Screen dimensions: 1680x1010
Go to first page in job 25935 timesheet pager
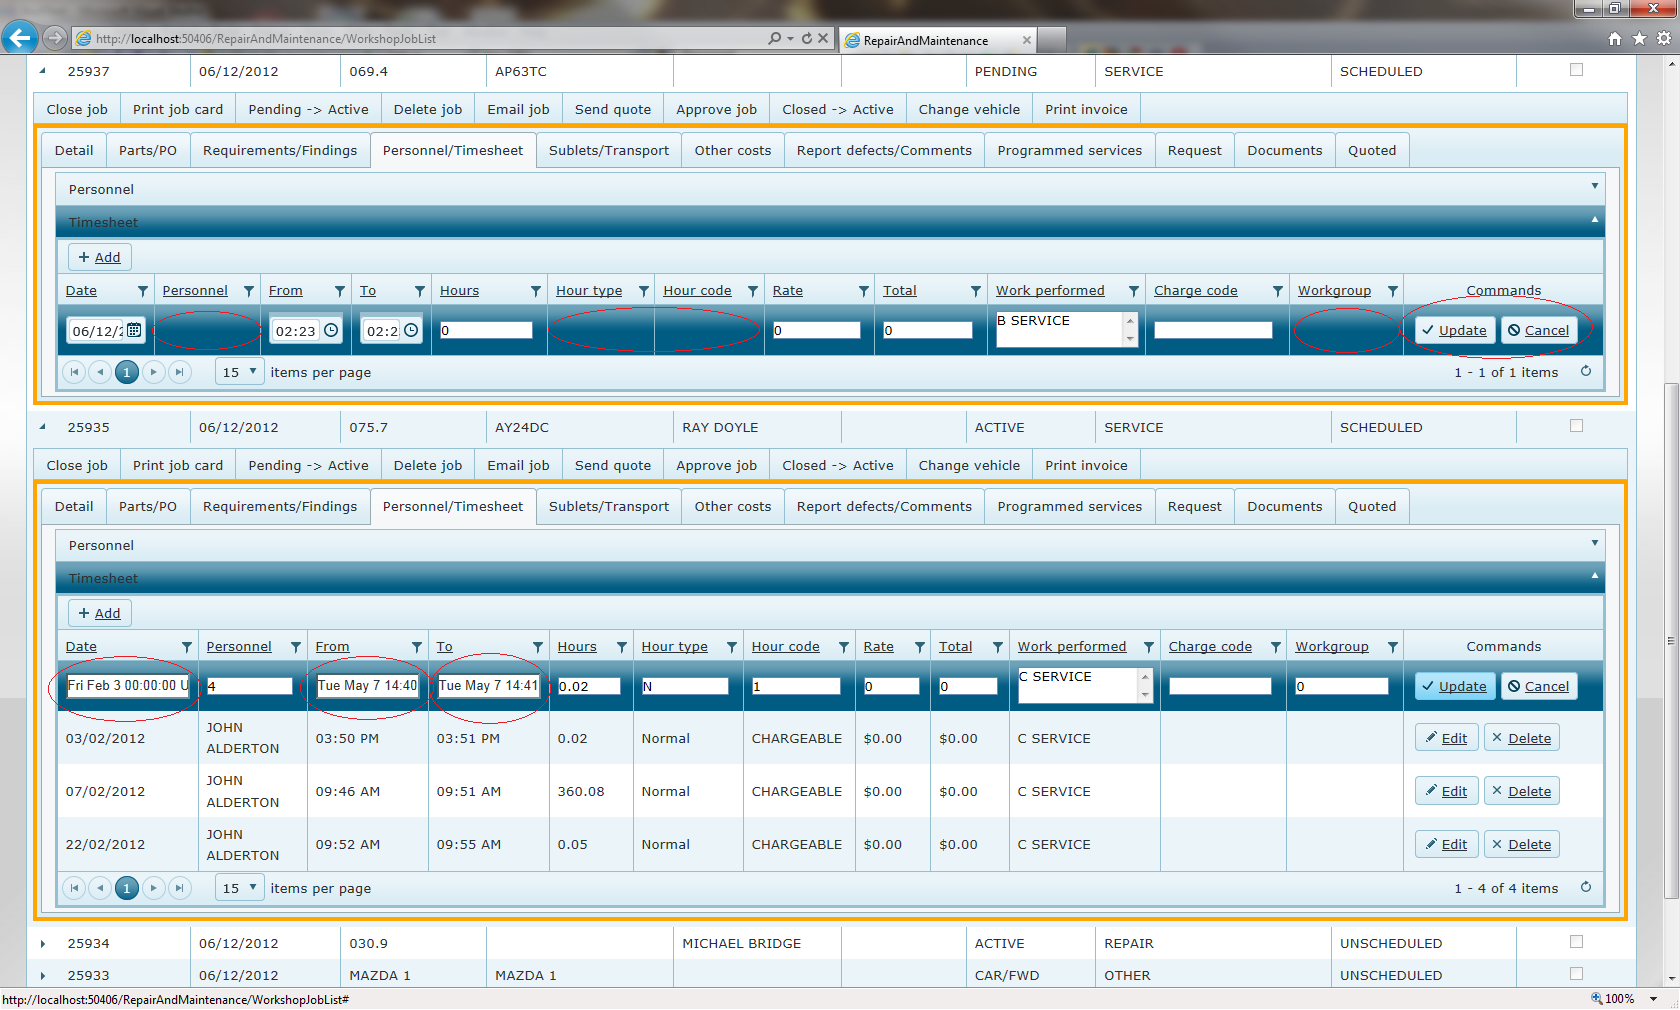click(x=74, y=888)
